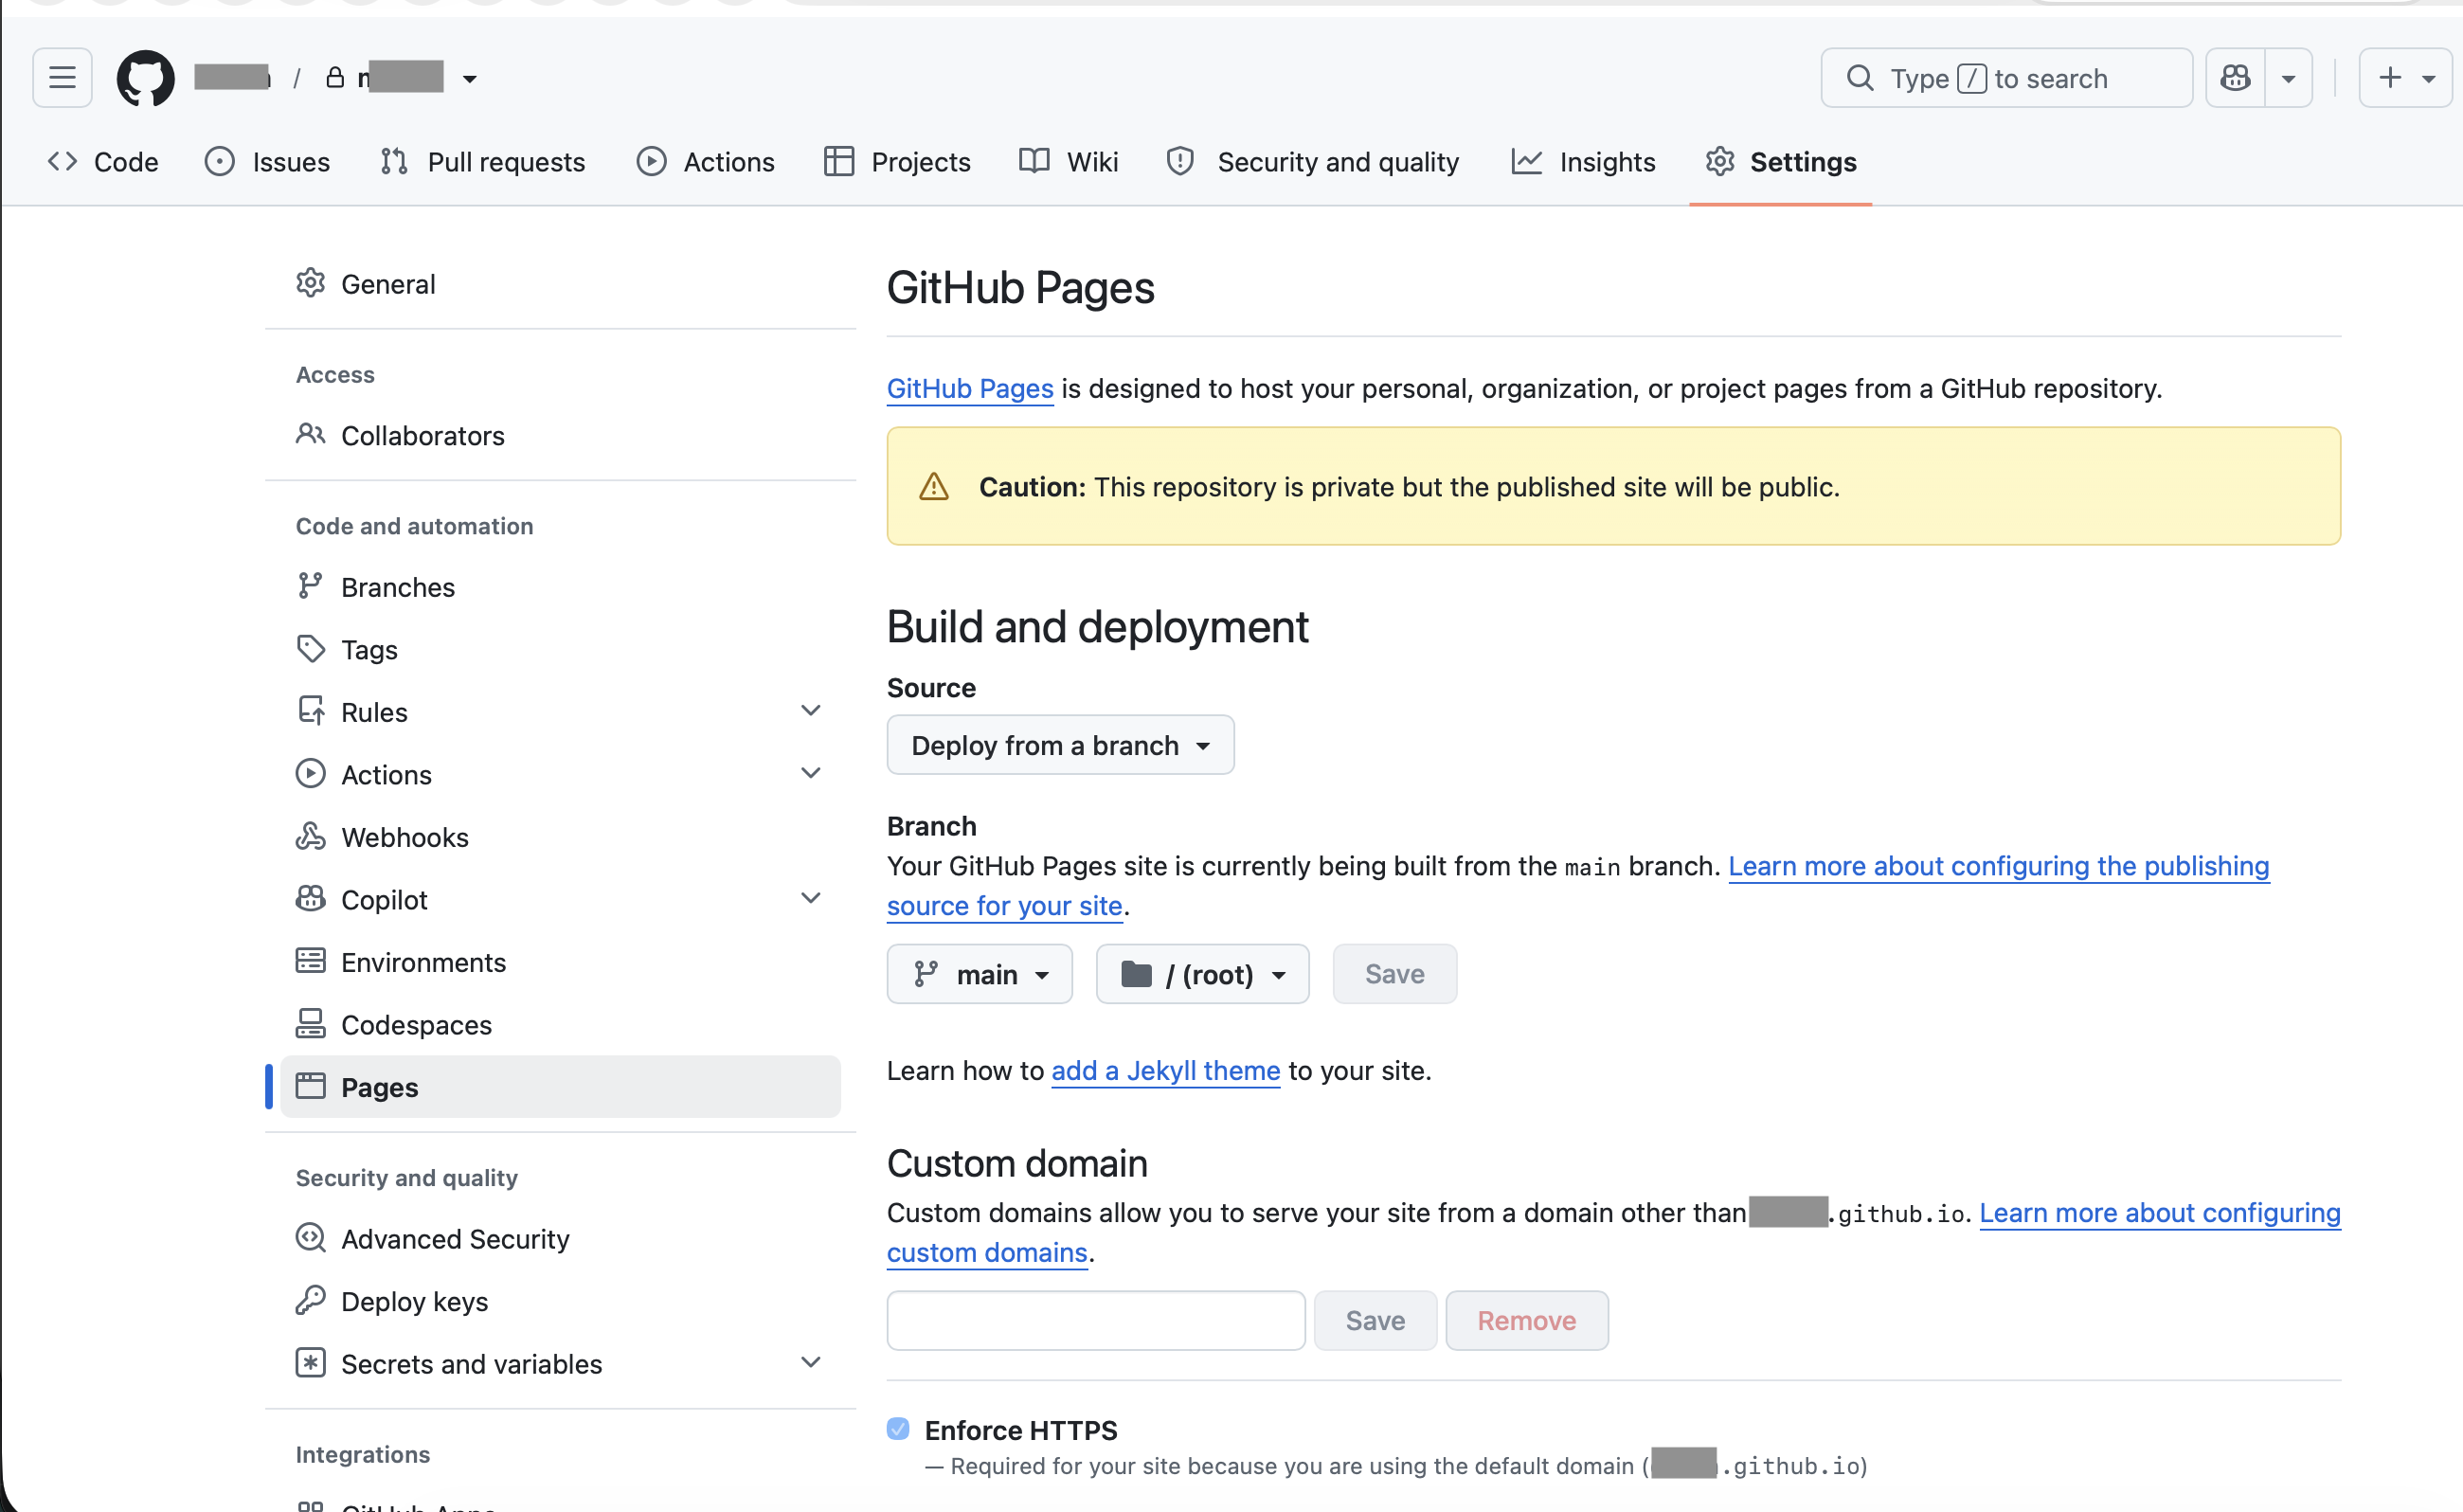The width and height of the screenshot is (2463, 1512).
Task: Click the General gear icon in sidebar
Action: point(310,283)
